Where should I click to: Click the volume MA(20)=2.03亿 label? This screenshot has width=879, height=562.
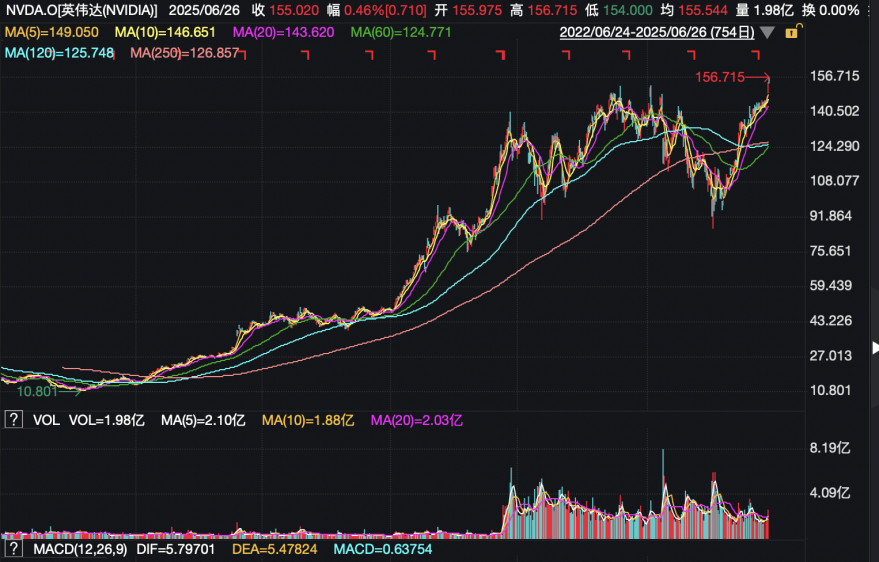pyautogui.click(x=417, y=420)
